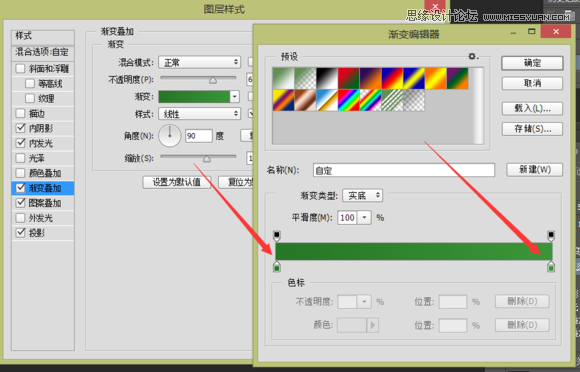Viewport: 580px width, 372px height.
Task: Open the 混合模式 dropdown showing 正常
Action: (x=200, y=62)
